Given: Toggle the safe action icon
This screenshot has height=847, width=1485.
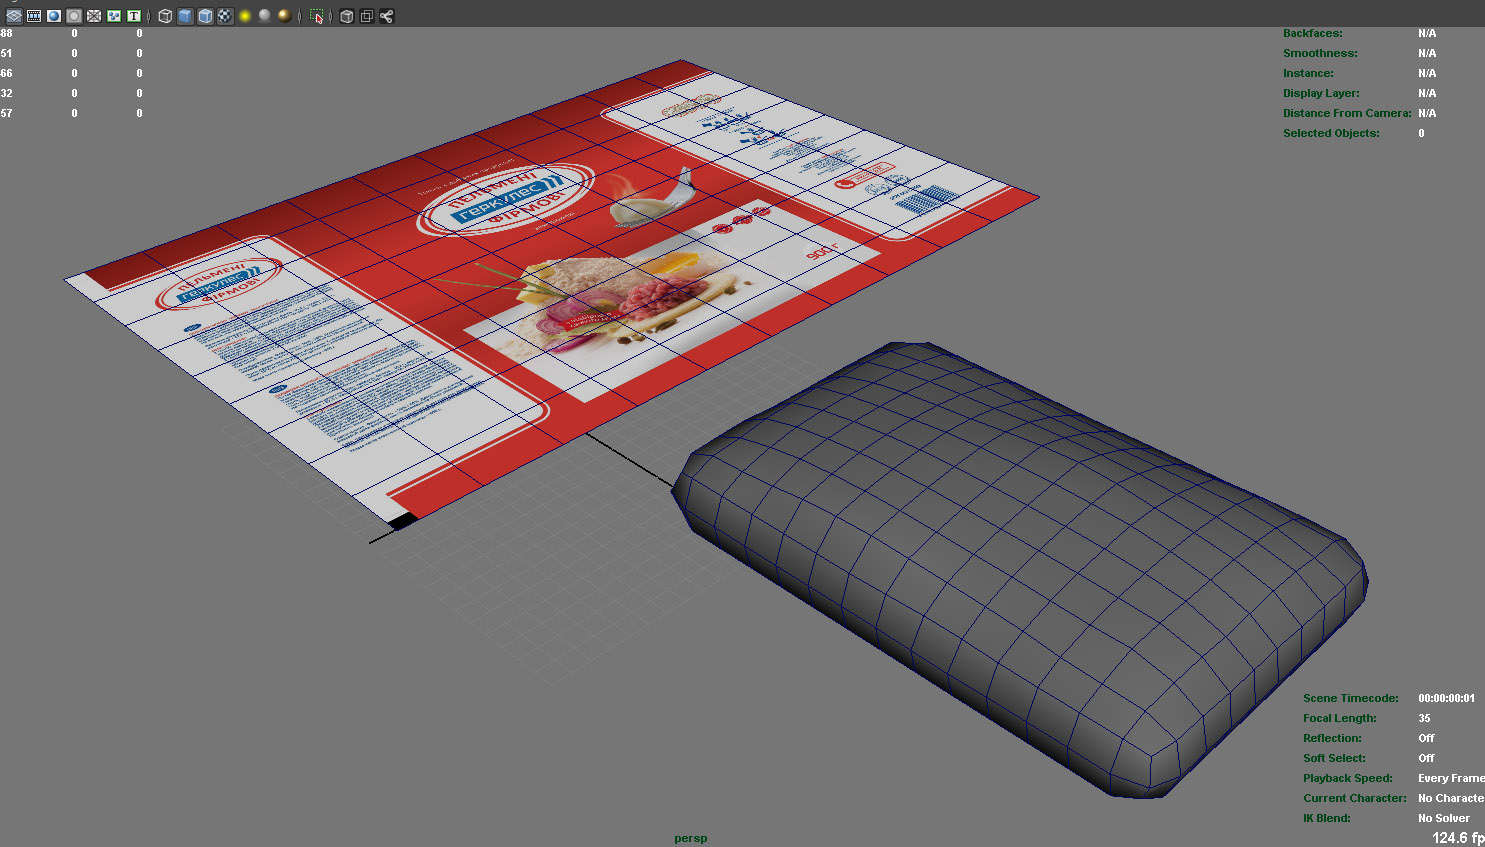Looking at the screenshot, I should 114,16.
